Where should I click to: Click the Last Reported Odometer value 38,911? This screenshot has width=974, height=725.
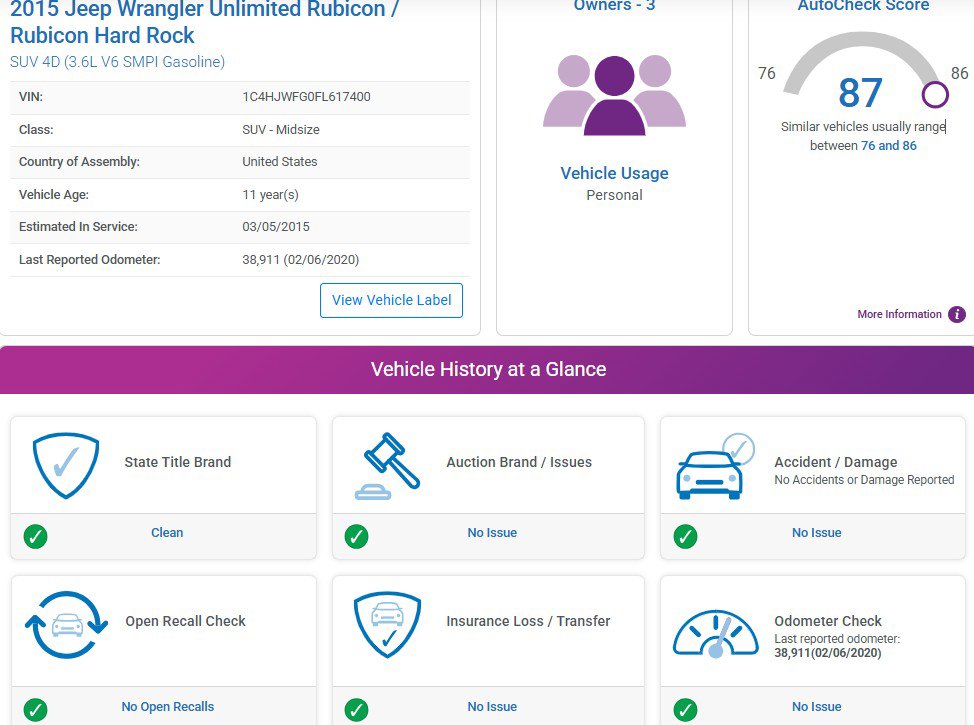tap(301, 260)
